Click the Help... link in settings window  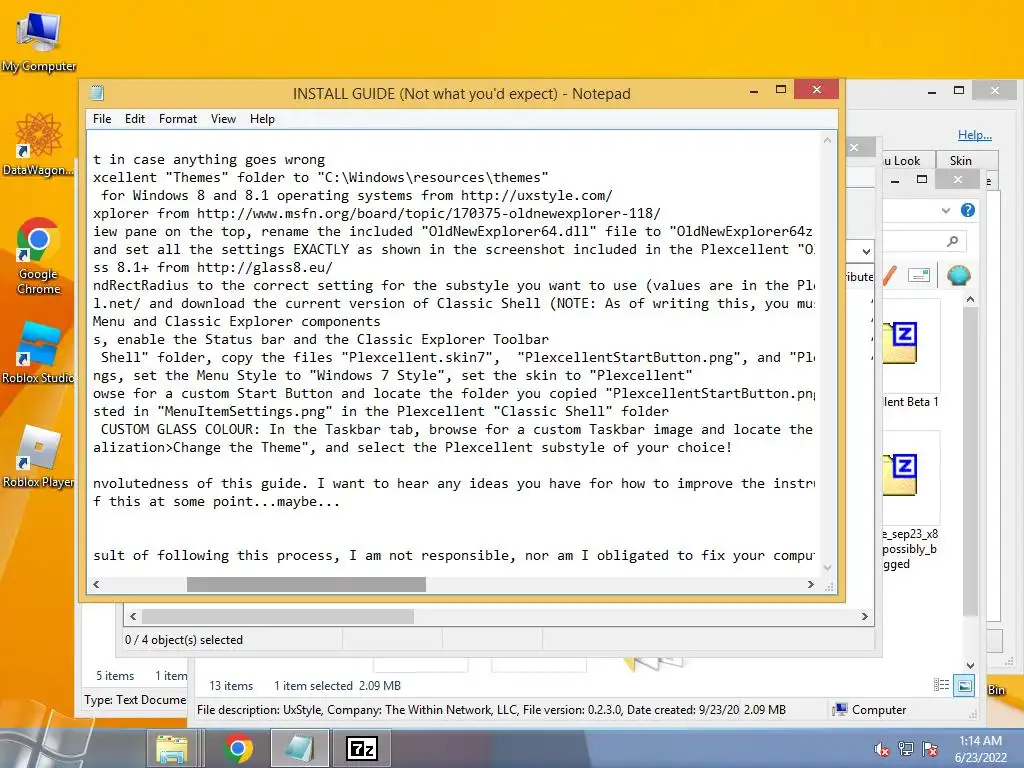pyautogui.click(x=974, y=135)
